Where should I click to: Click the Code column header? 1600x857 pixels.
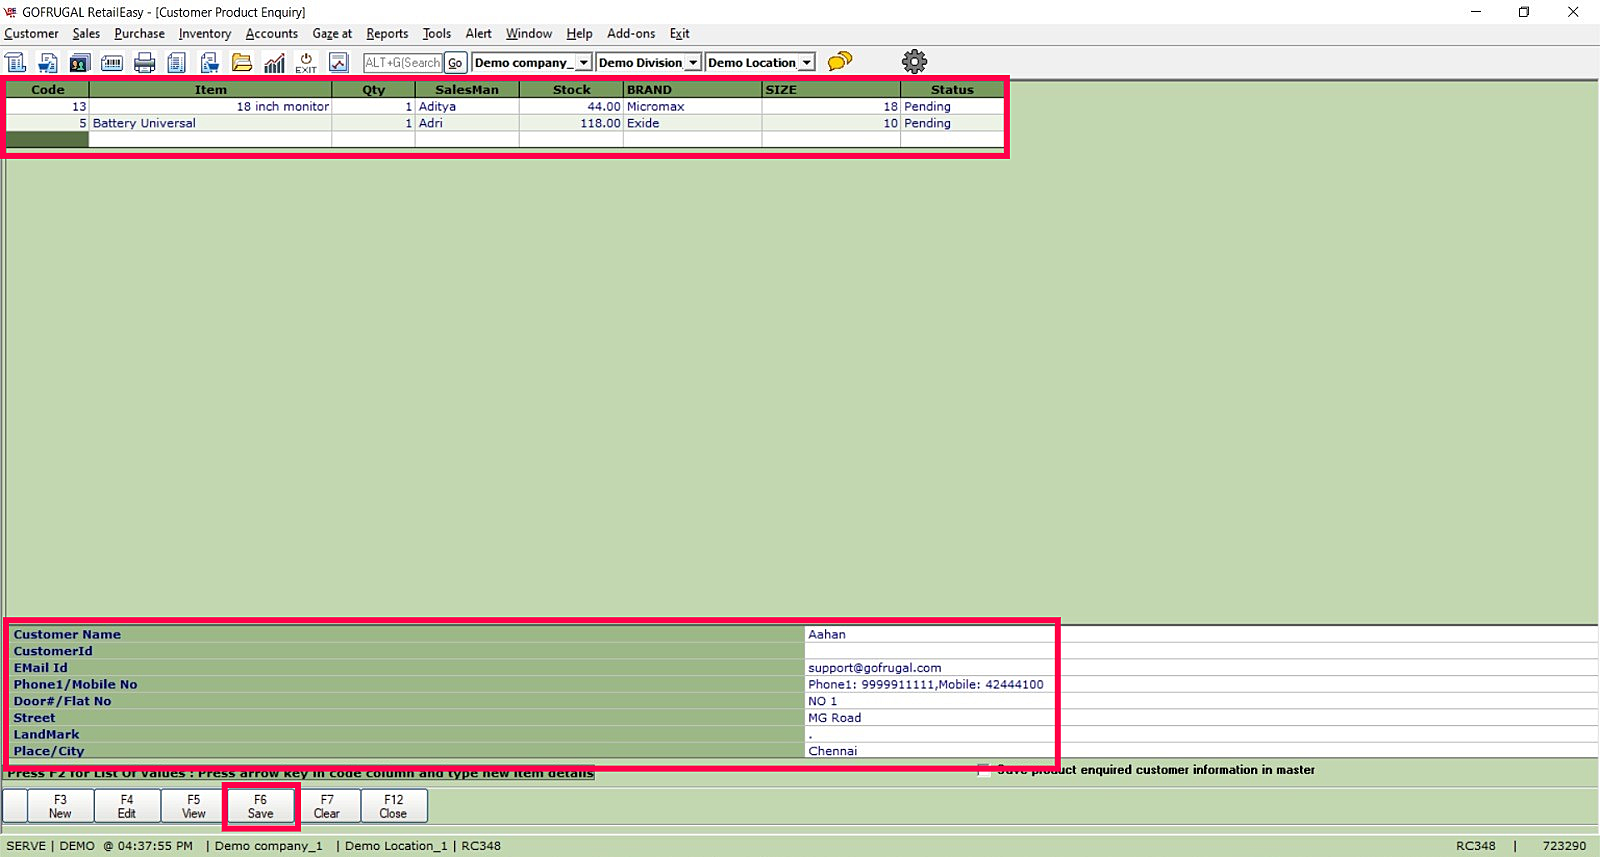pyautogui.click(x=47, y=90)
